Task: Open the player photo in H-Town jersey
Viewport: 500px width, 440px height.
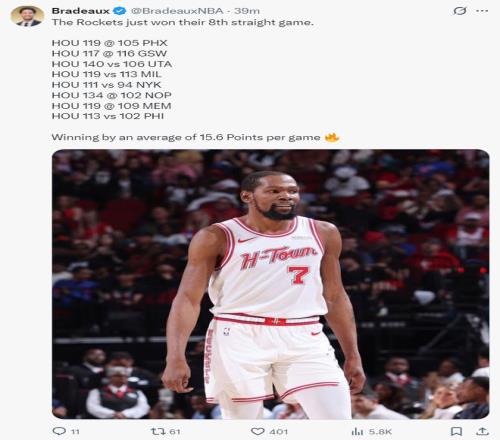Action: pyautogui.click(x=271, y=284)
